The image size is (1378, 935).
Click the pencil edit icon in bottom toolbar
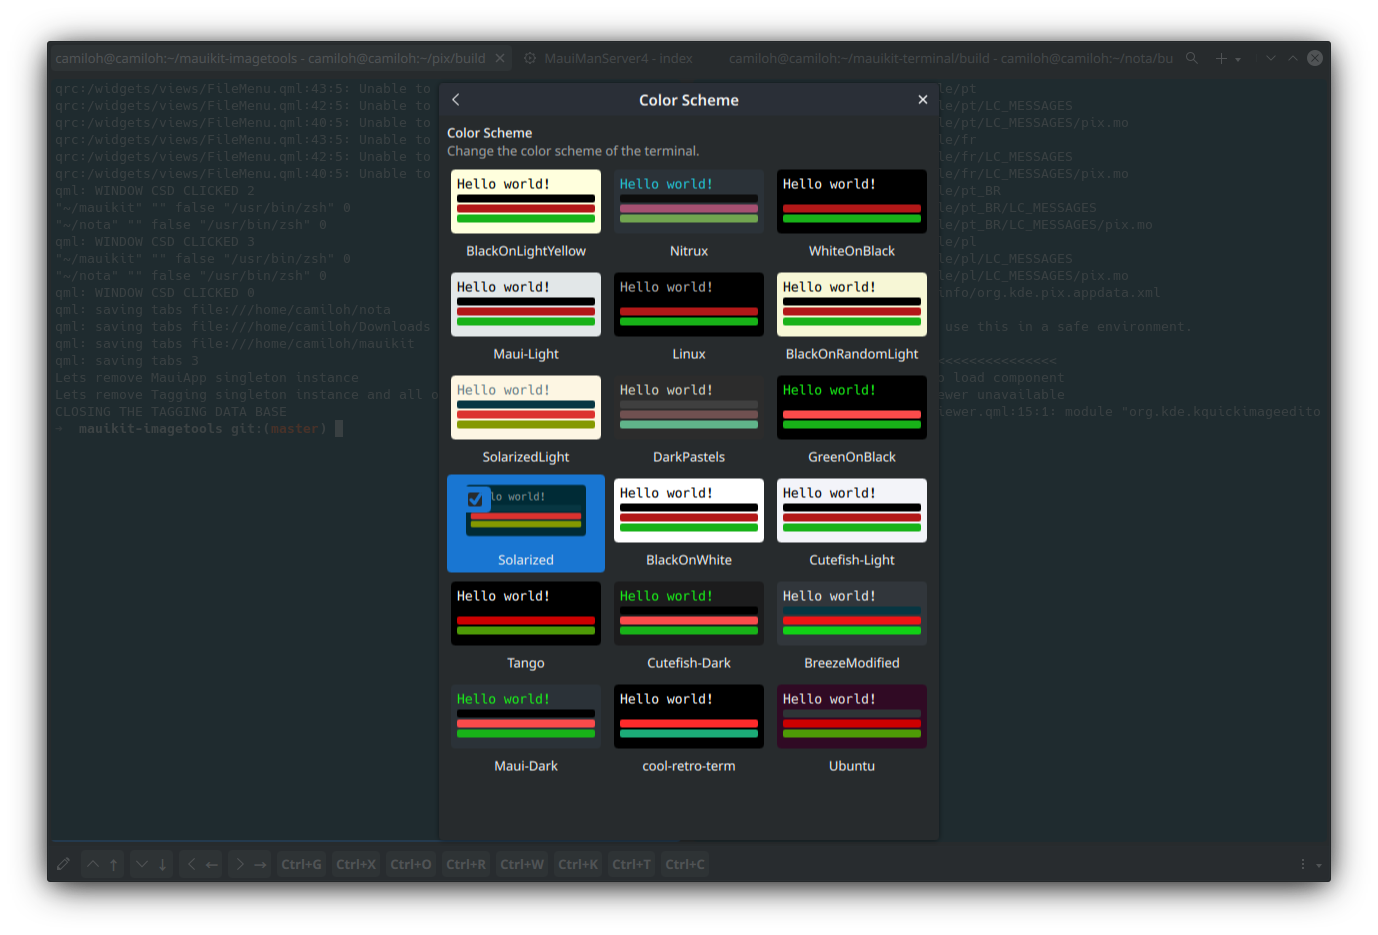[64, 864]
